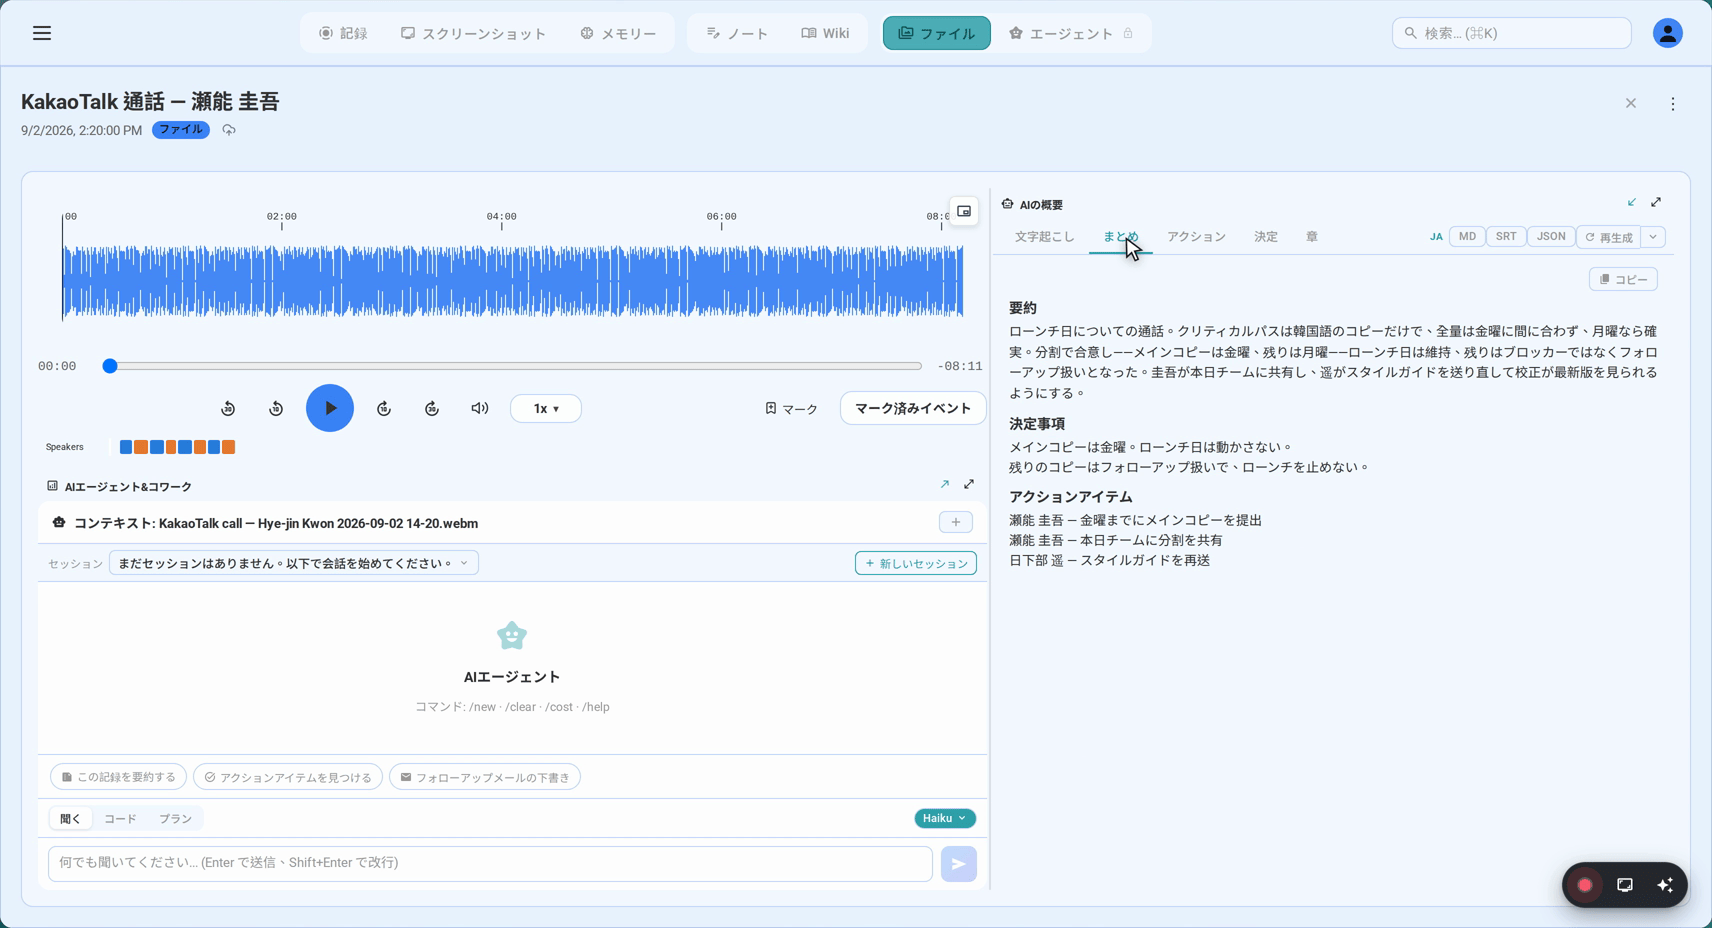Click 再生成 to regenerate summary
The height and width of the screenshot is (928, 1712).
1609,237
